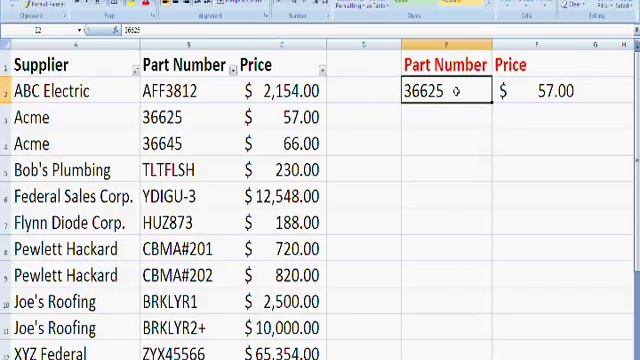640x360 pixels.
Task: Open the Part Number filter dropdown in column B
Action: coord(233,71)
